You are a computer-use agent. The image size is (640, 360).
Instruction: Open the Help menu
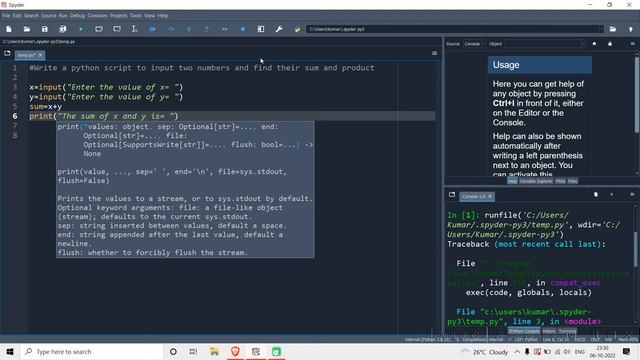pos(163,16)
